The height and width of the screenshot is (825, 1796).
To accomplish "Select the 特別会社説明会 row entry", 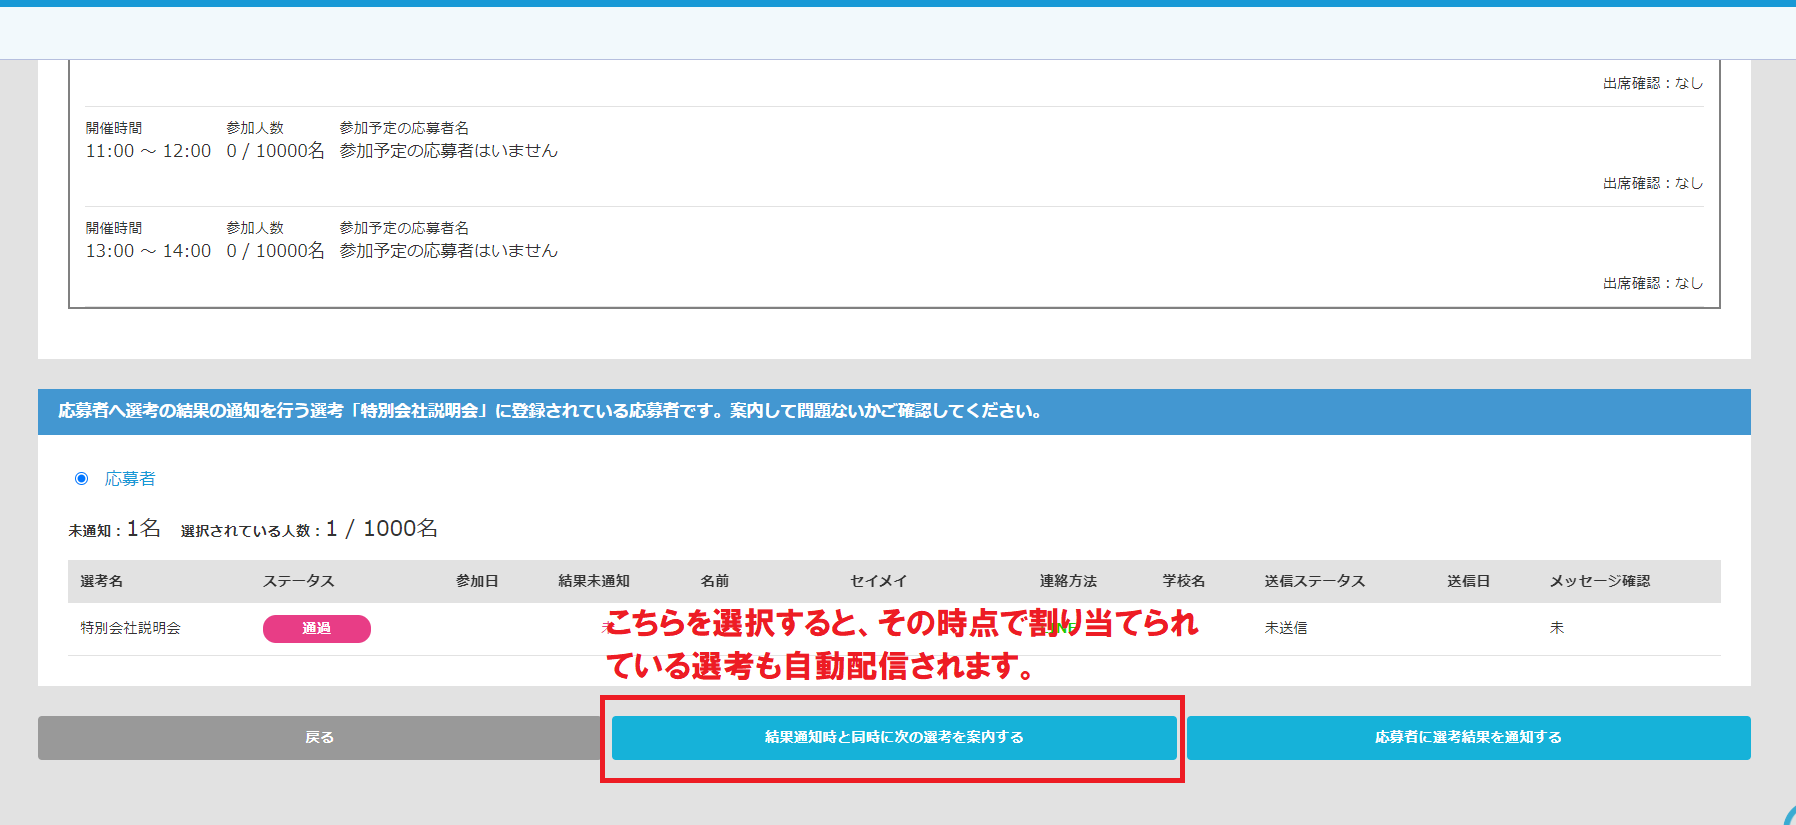I will [130, 628].
